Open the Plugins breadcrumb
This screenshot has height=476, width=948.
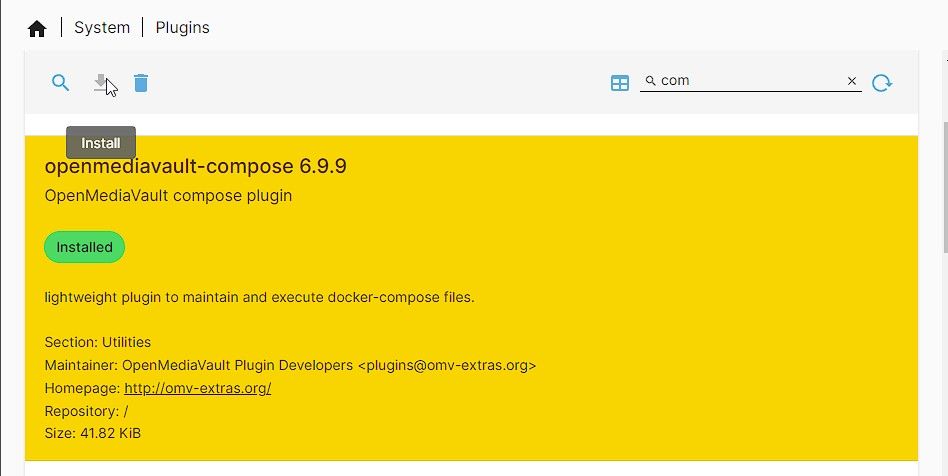(182, 28)
